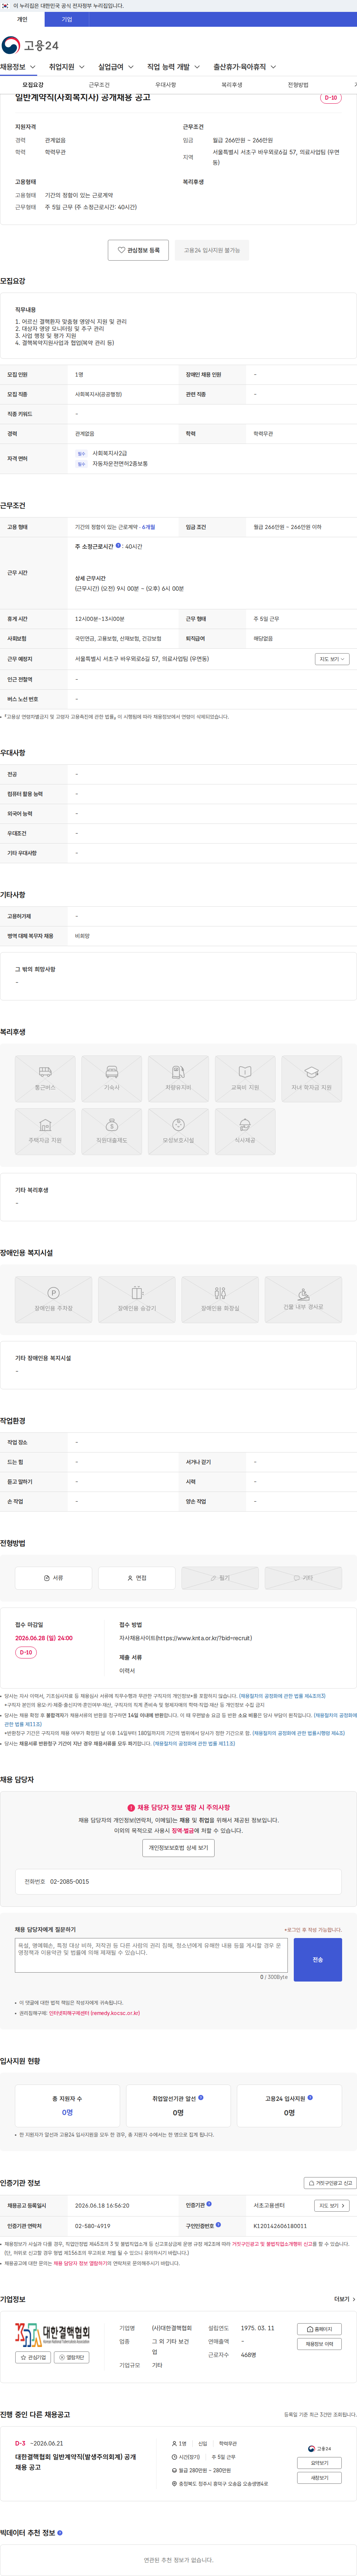Expand the 실업급여 menu
Image resolution: width=357 pixels, height=2576 pixels.
tap(116, 67)
